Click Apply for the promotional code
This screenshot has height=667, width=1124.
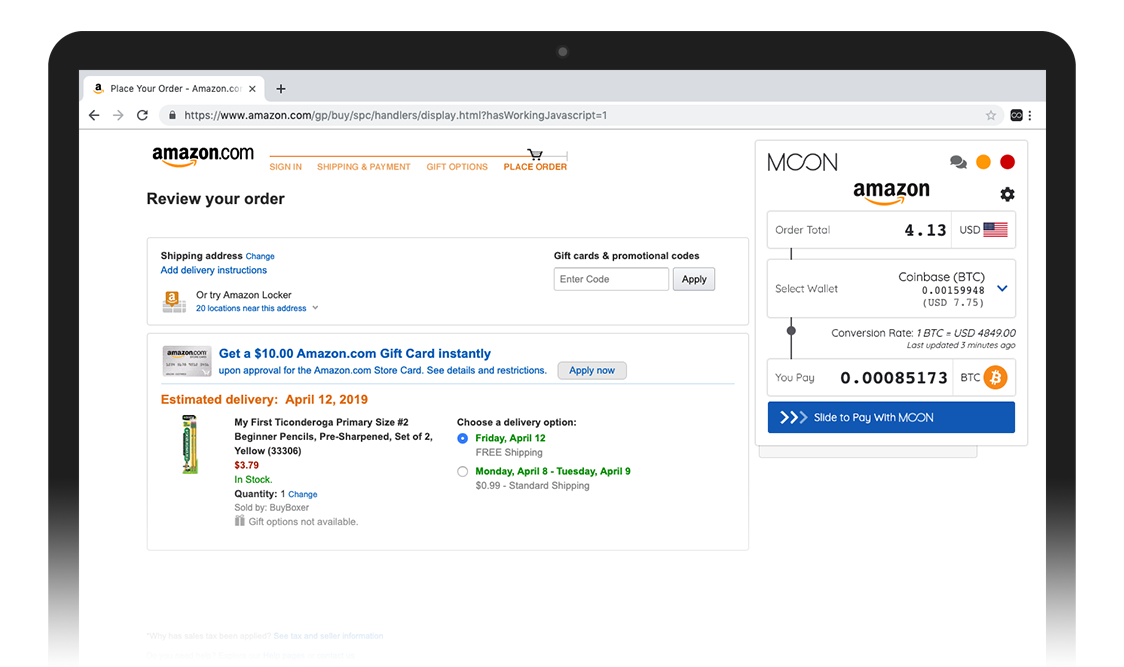(x=694, y=279)
